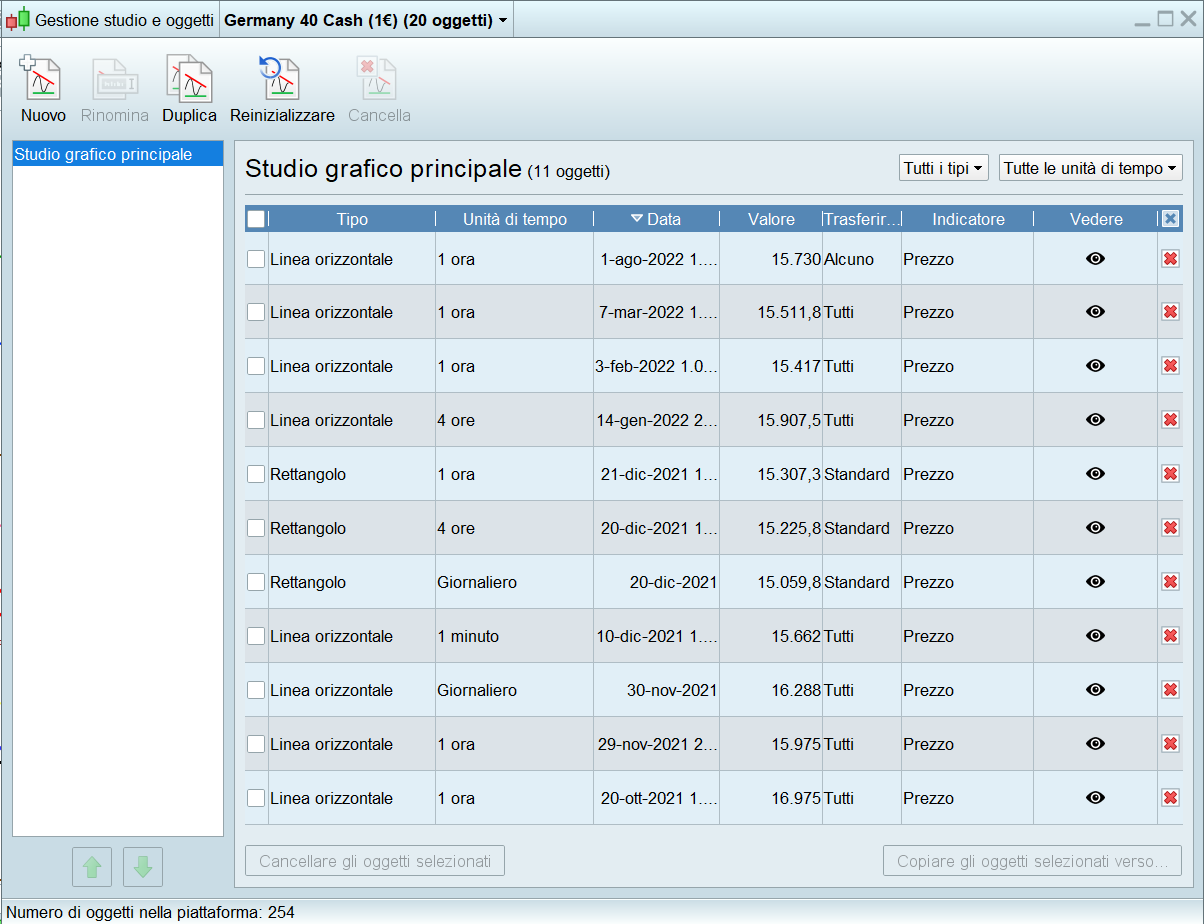Image resolution: width=1204 pixels, height=924 pixels.
Task: Check the Rettangolo Giornaliero row checkbox
Action: click(x=256, y=582)
